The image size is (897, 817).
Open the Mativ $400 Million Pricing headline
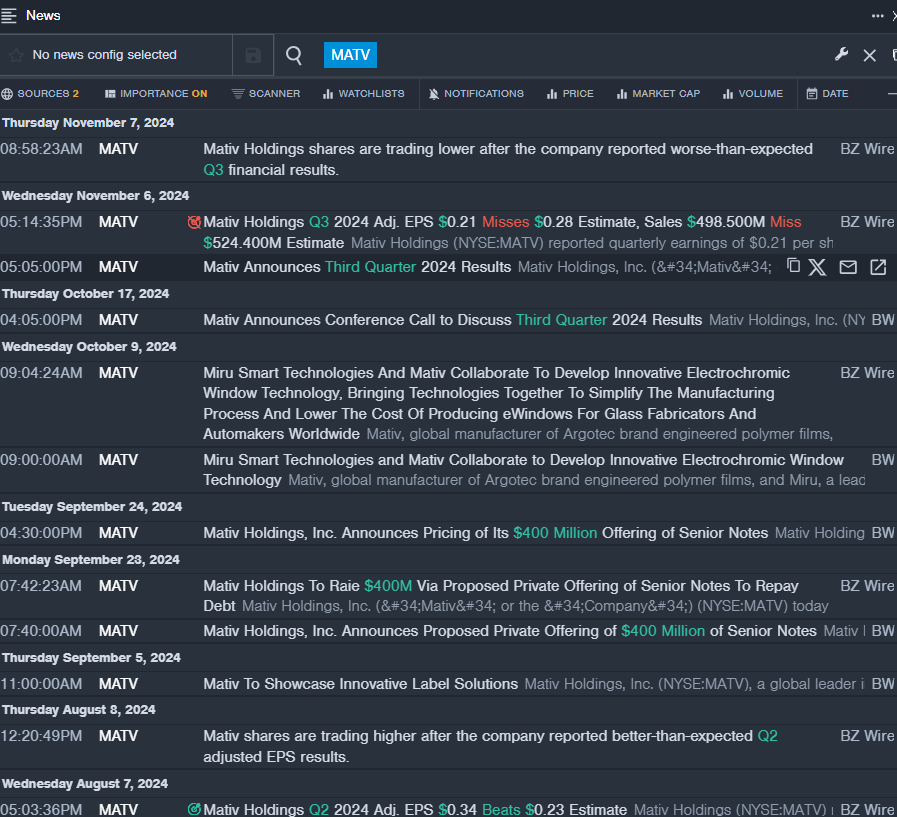[x=485, y=533]
